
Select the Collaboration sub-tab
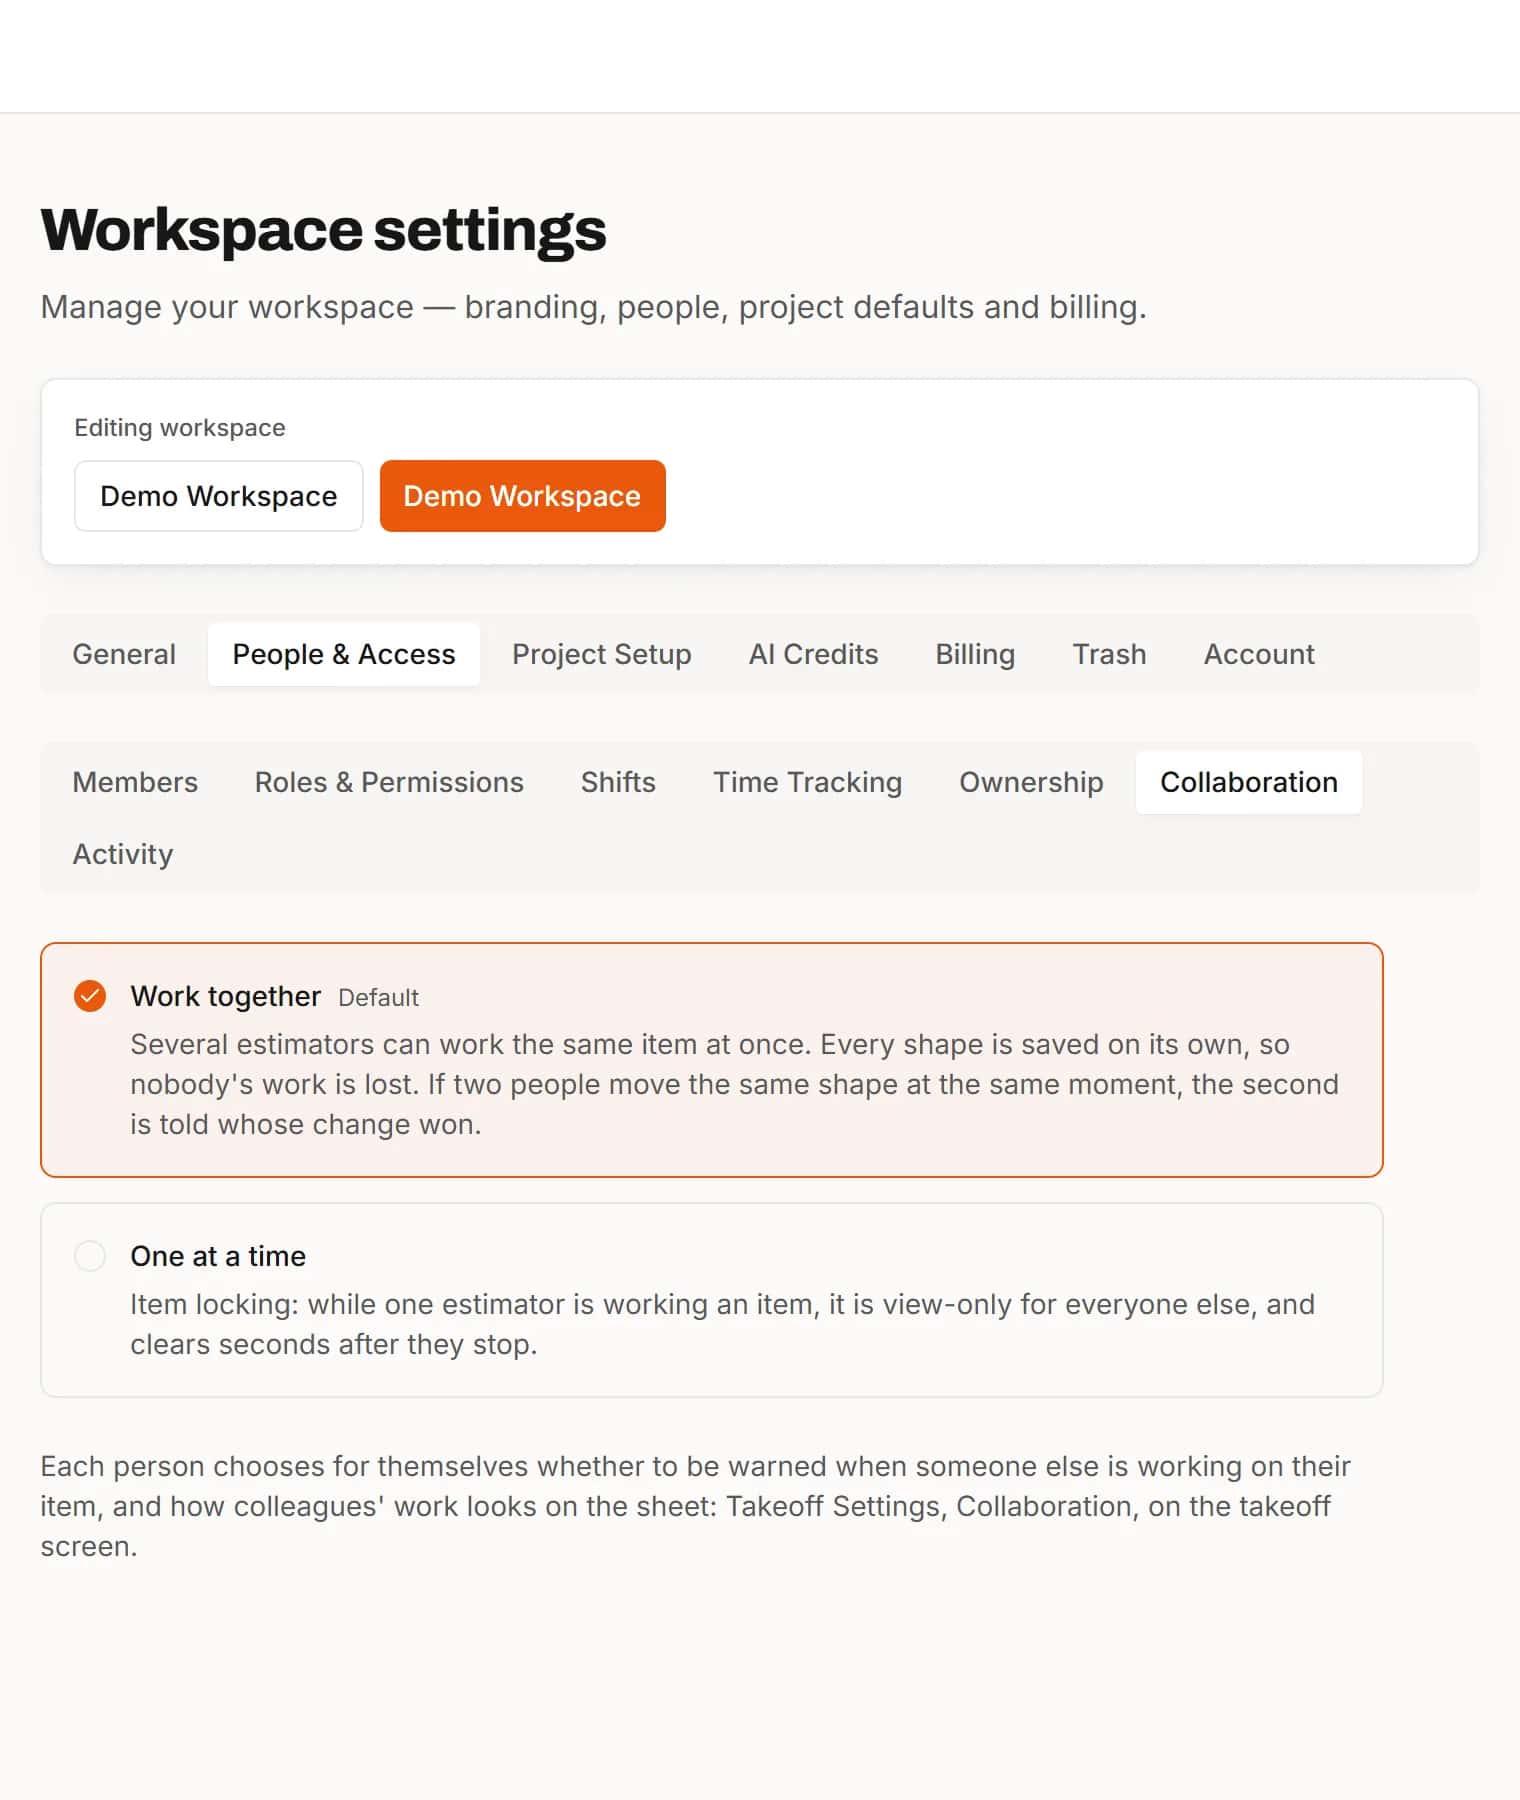[1249, 782]
